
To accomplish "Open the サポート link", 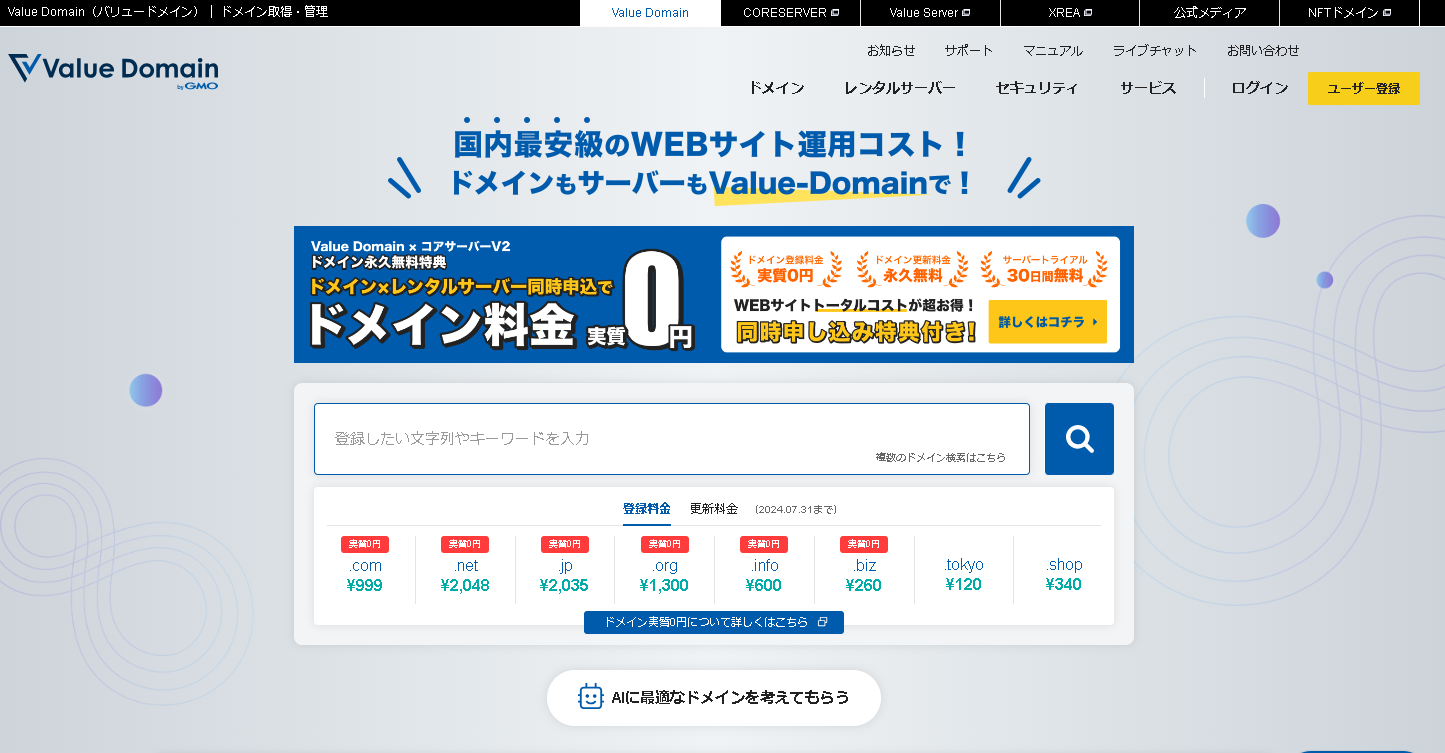I will pyautogui.click(x=969, y=50).
